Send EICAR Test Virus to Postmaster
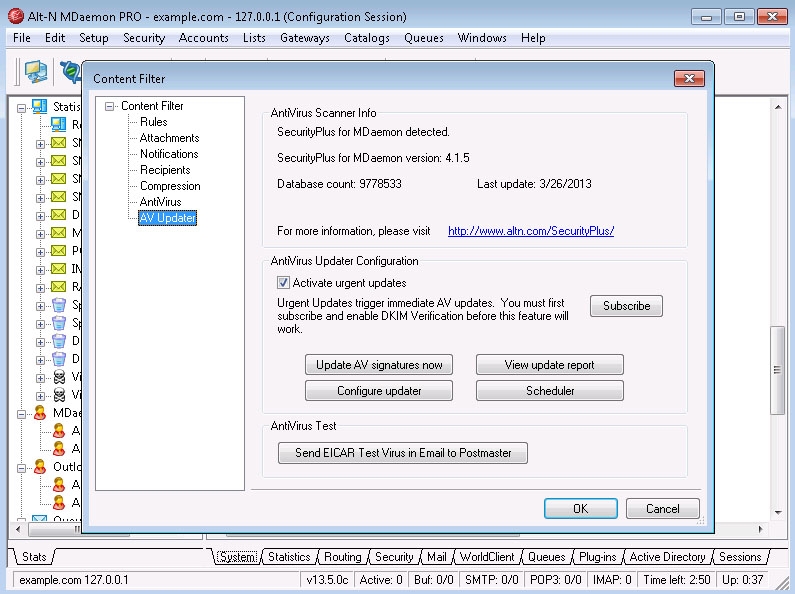This screenshot has height=594, width=795. 403,453
